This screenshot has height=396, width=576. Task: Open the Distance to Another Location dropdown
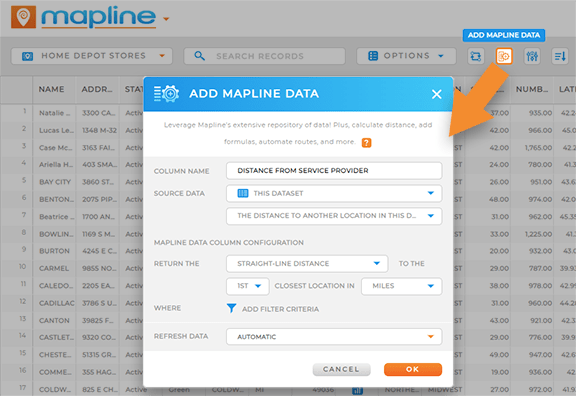tap(334, 216)
